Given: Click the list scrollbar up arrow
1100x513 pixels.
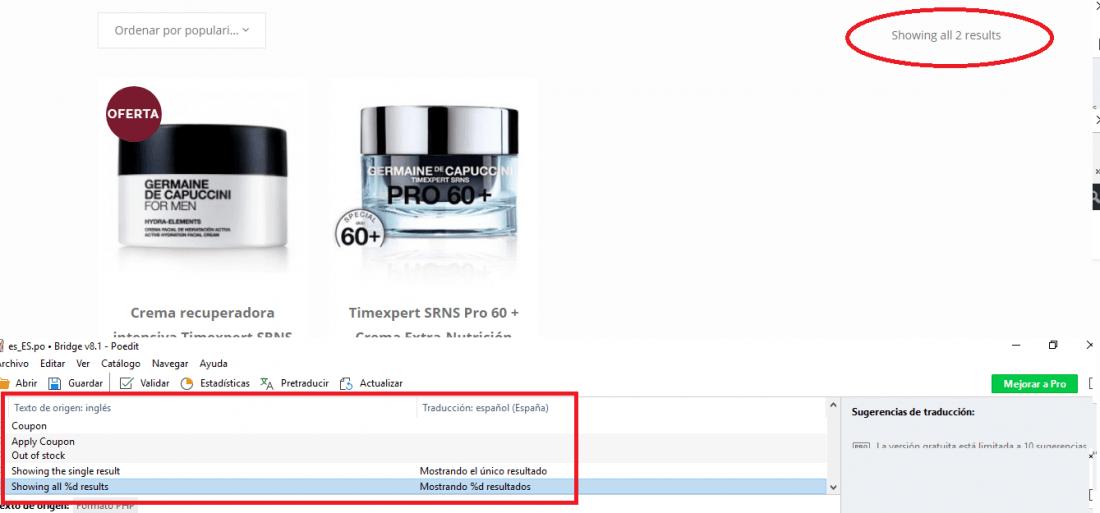Looking at the screenshot, I should click(x=833, y=405).
